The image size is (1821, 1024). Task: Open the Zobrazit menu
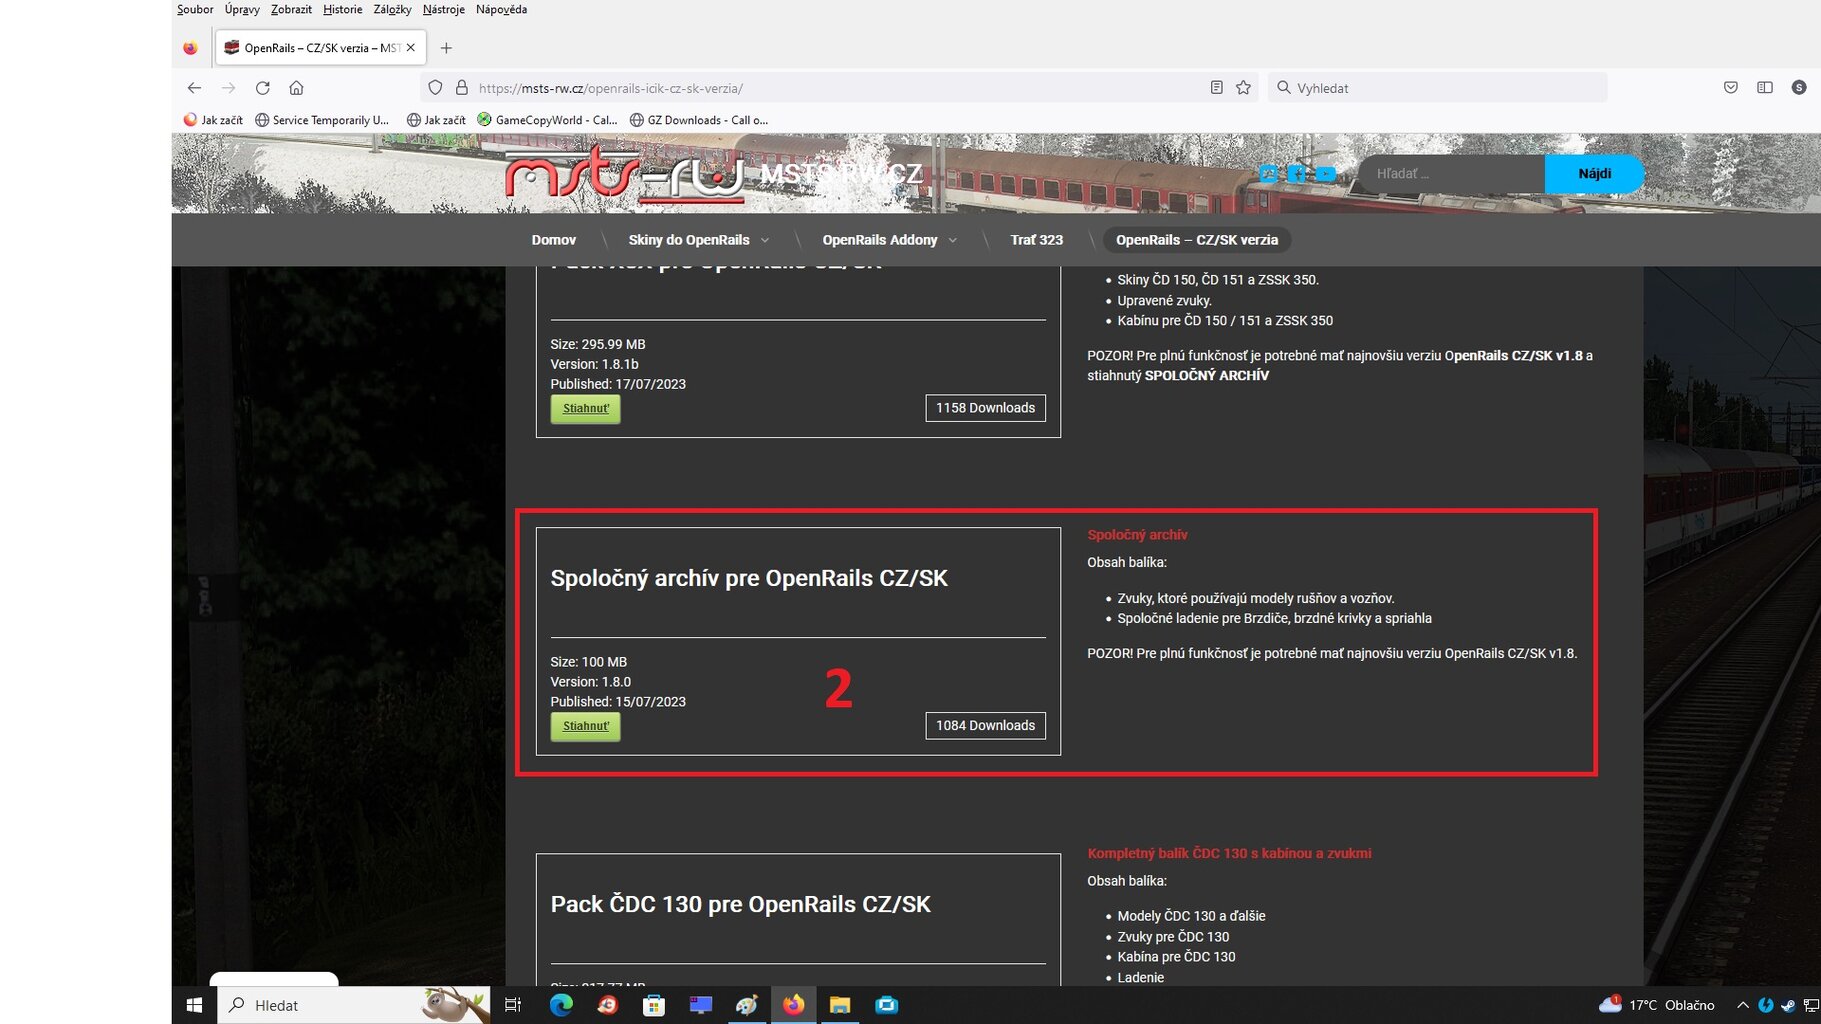(291, 9)
